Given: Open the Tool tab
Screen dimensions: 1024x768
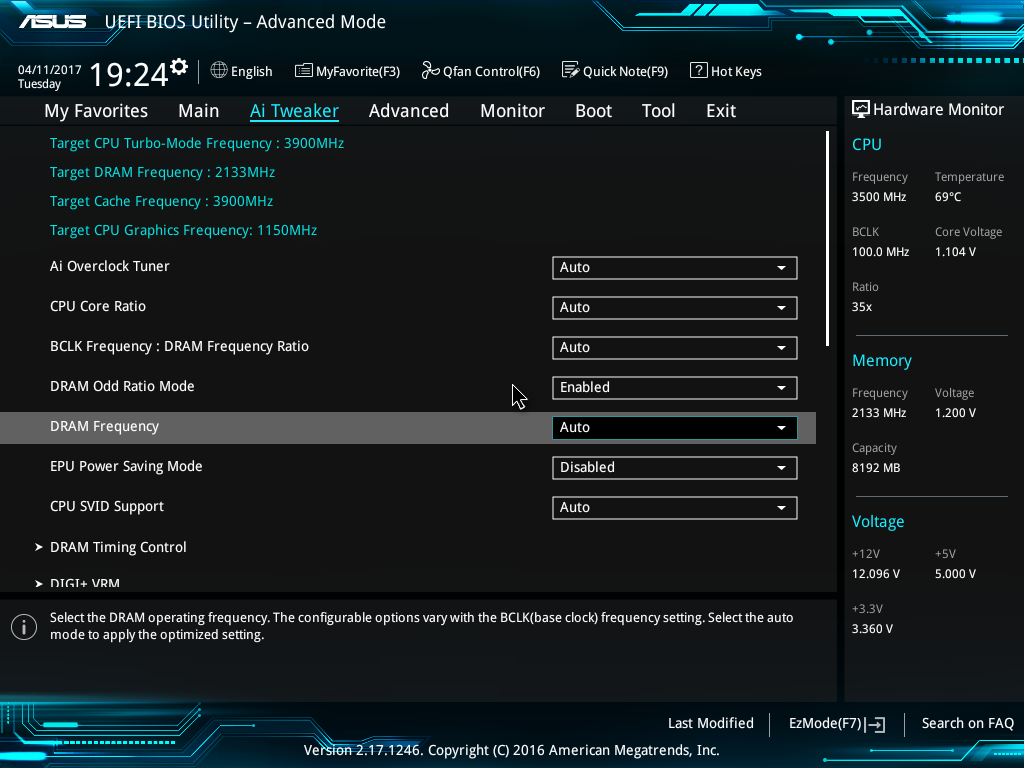Looking at the screenshot, I should [658, 110].
